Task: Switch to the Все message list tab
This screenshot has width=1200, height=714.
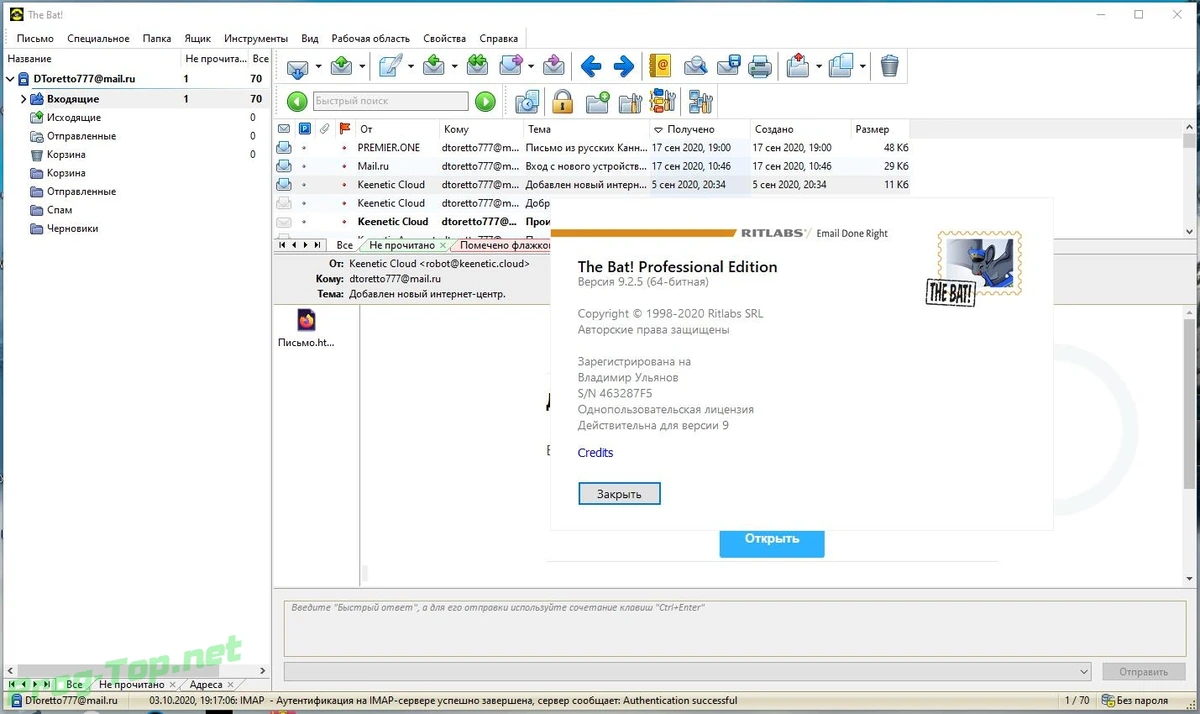Action: 344,245
